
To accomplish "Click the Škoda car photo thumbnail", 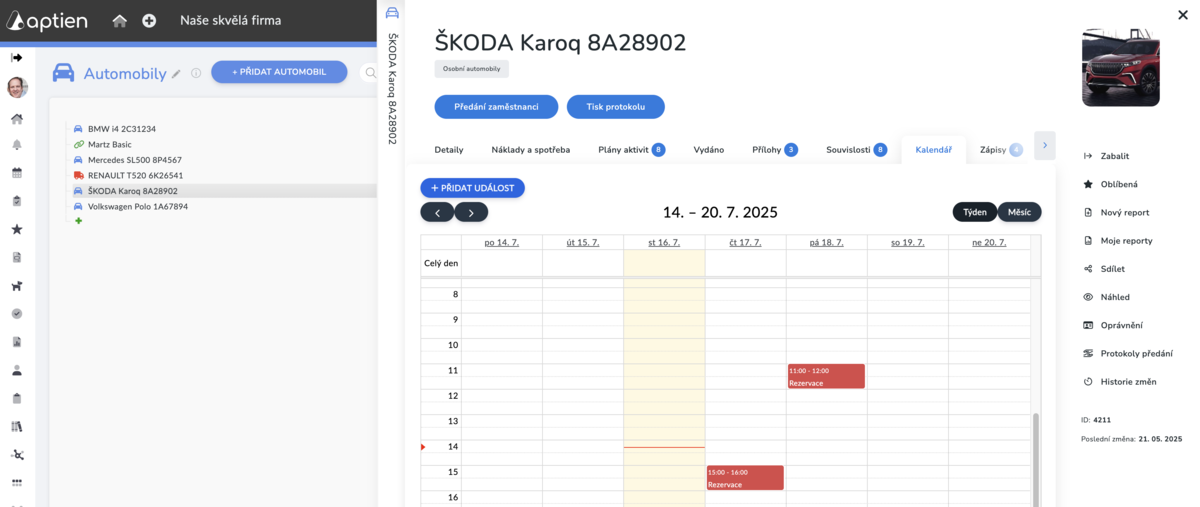I will coord(1120,67).
